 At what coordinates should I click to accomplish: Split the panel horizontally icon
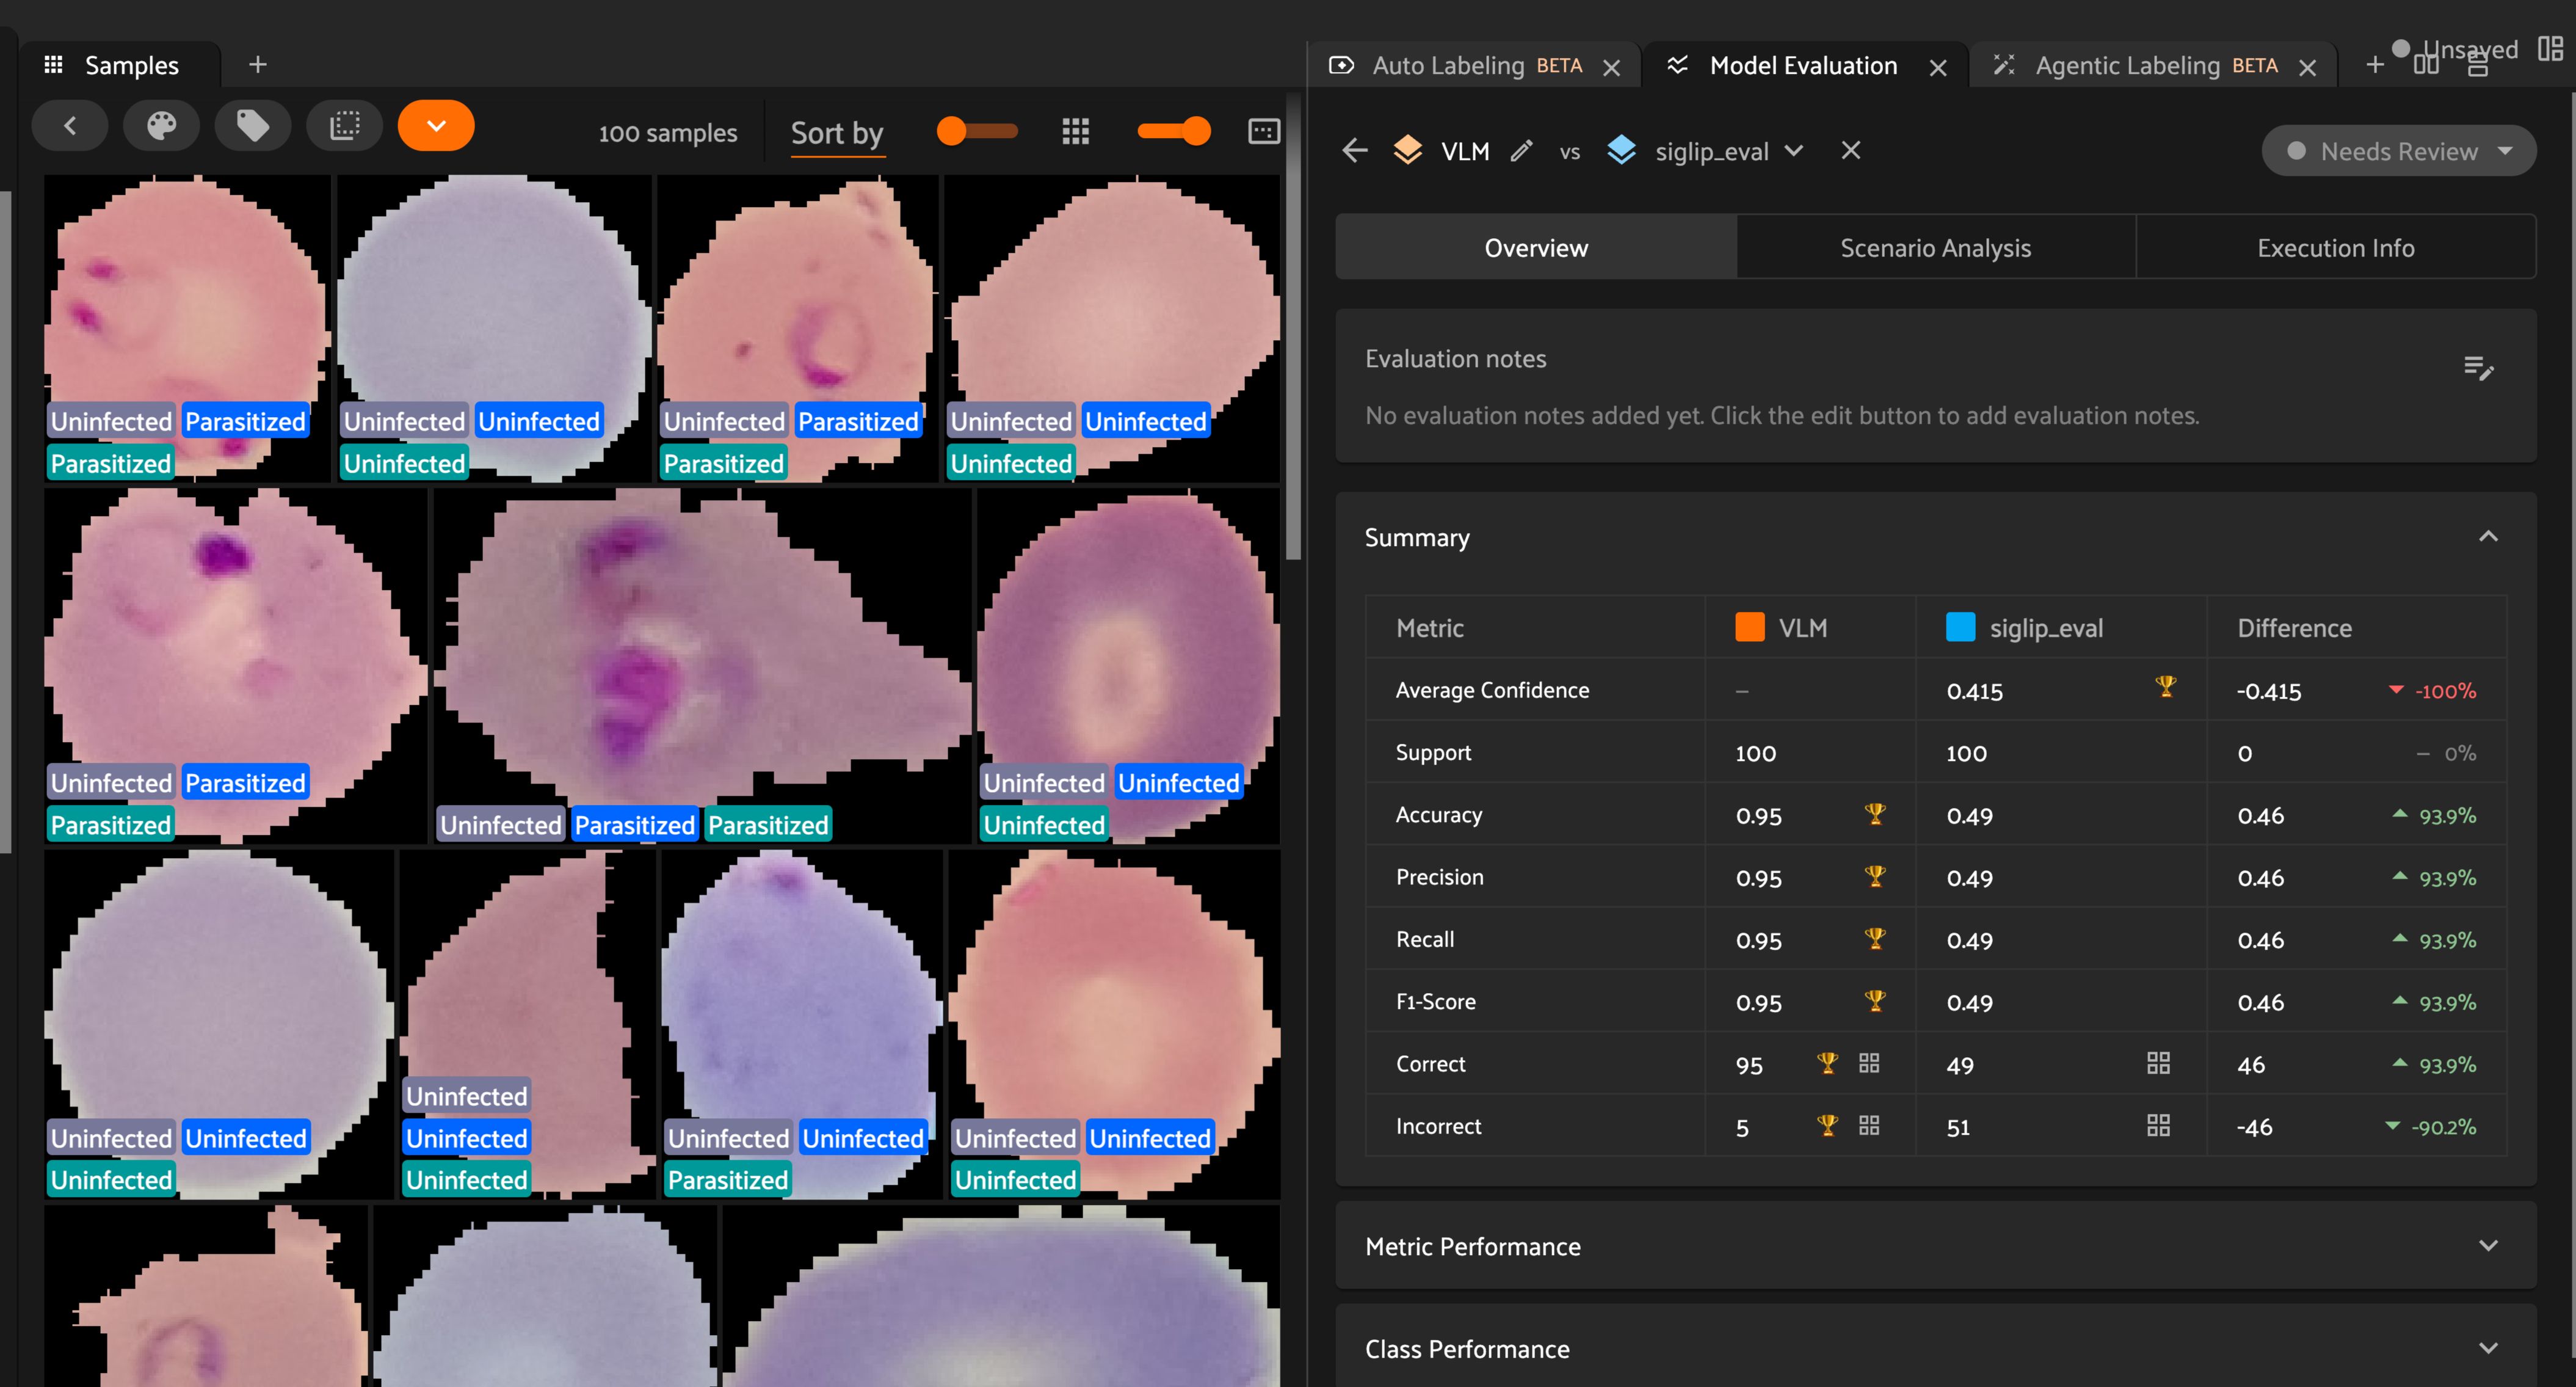(2425, 66)
